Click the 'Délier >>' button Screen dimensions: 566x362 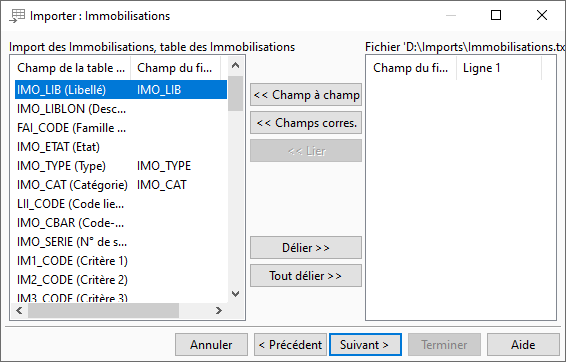(306, 248)
